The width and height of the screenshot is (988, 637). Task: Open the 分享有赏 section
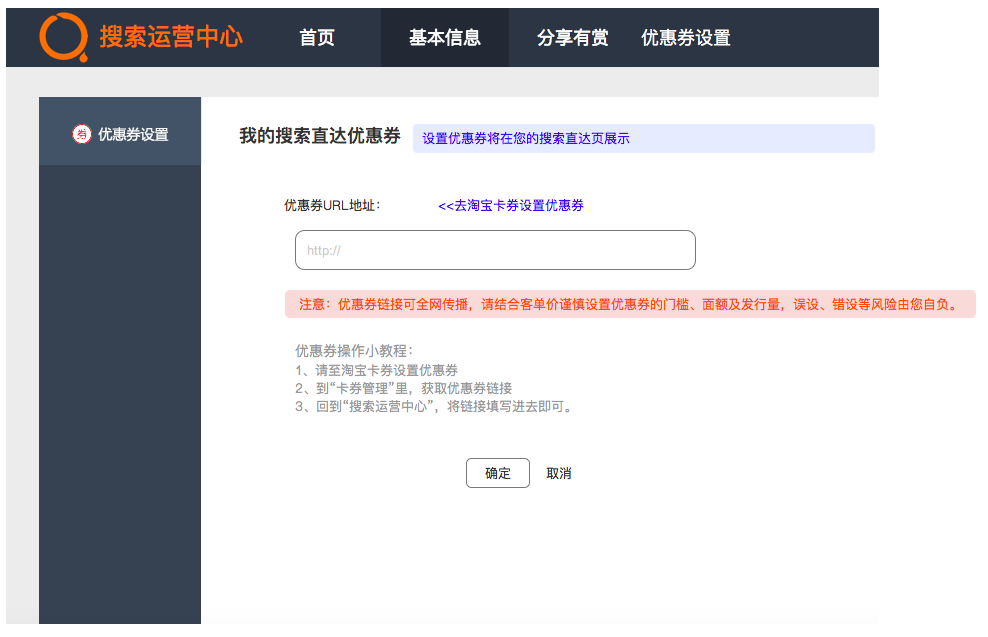pos(570,37)
